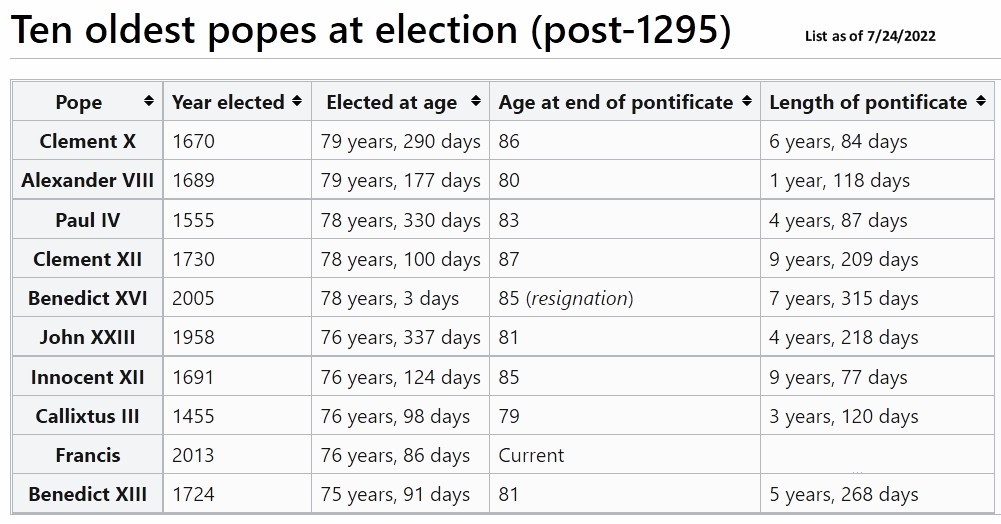Select the Clement XII pope name
This screenshot has width=1001, height=524.
point(87,259)
